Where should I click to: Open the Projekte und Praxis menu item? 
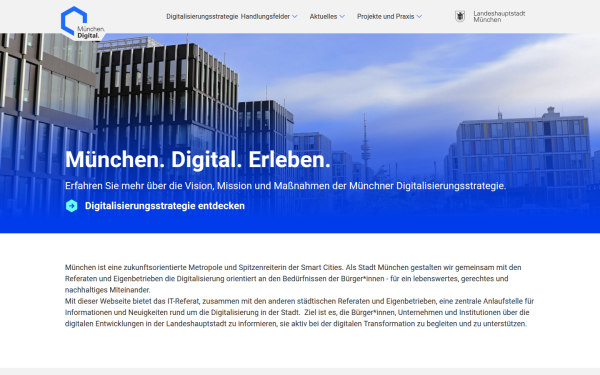(x=386, y=16)
